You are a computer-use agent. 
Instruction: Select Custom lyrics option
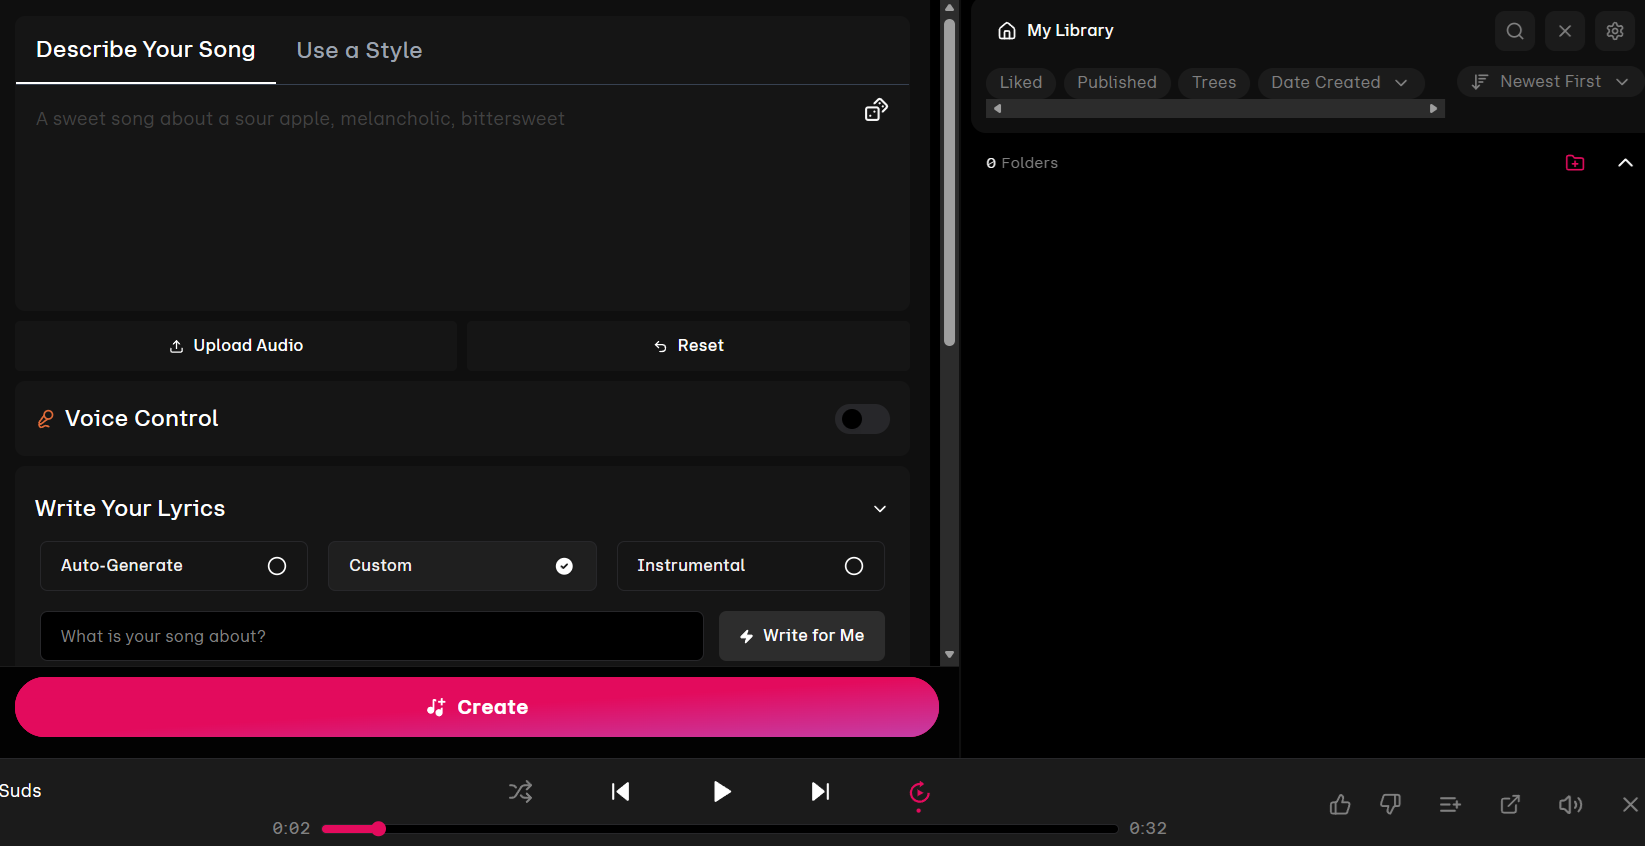pyautogui.click(x=462, y=566)
